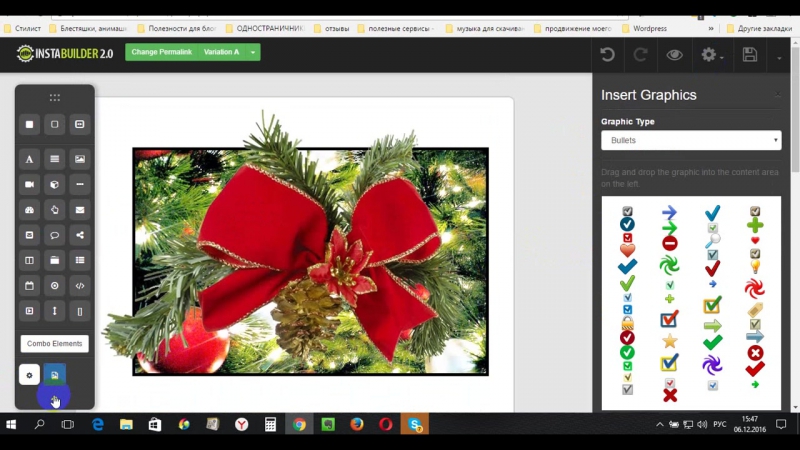The width and height of the screenshot is (800, 450).
Task: Select the 3D cube element tool
Action: [55, 185]
